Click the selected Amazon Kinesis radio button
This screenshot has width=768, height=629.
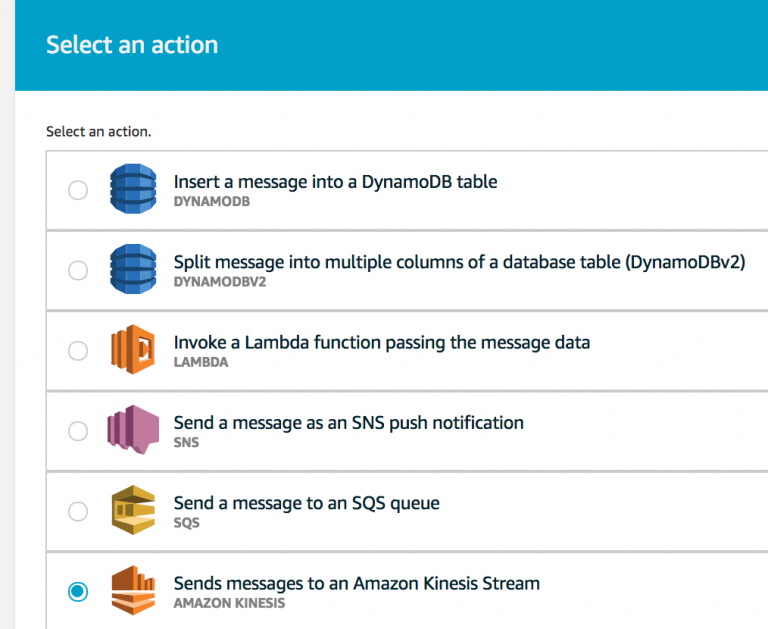[x=78, y=592]
